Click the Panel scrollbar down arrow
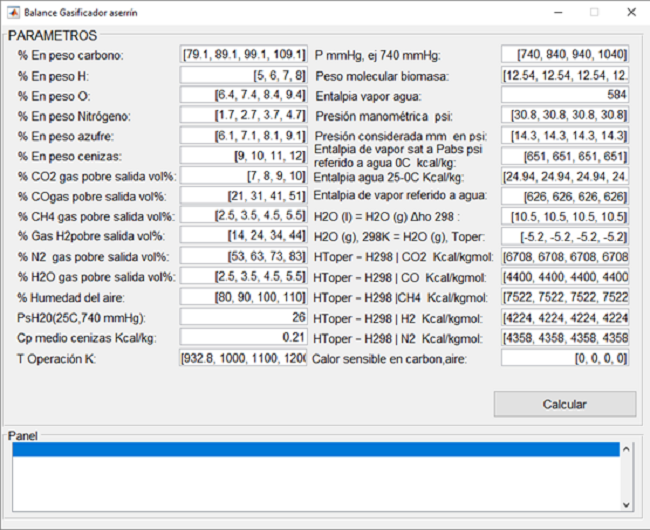Viewport: 650px width, 530px height. [x=628, y=504]
